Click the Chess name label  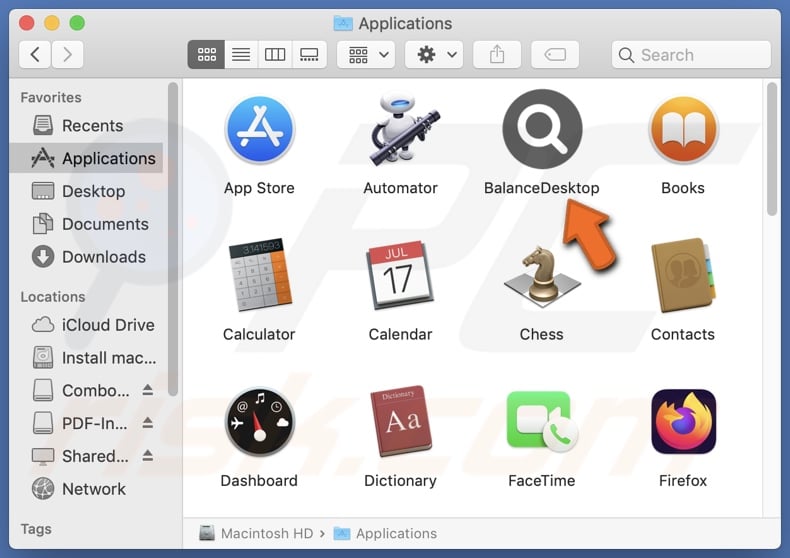pyautogui.click(x=542, y=334)
